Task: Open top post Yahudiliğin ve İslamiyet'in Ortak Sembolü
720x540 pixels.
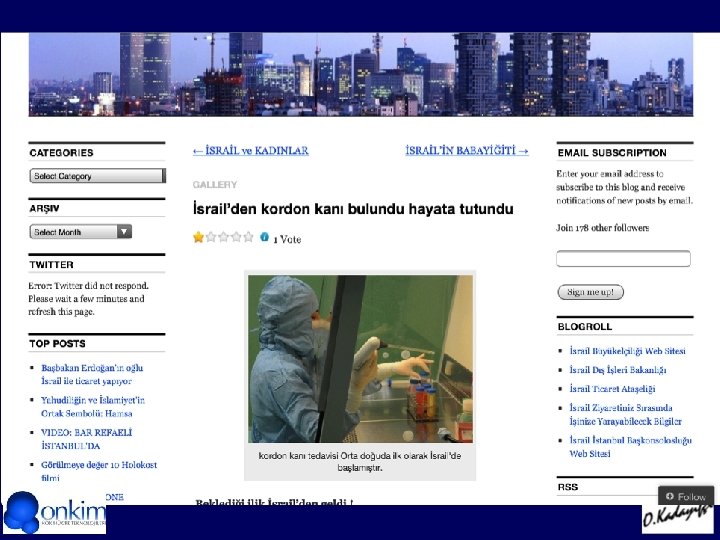Action: 93,407
